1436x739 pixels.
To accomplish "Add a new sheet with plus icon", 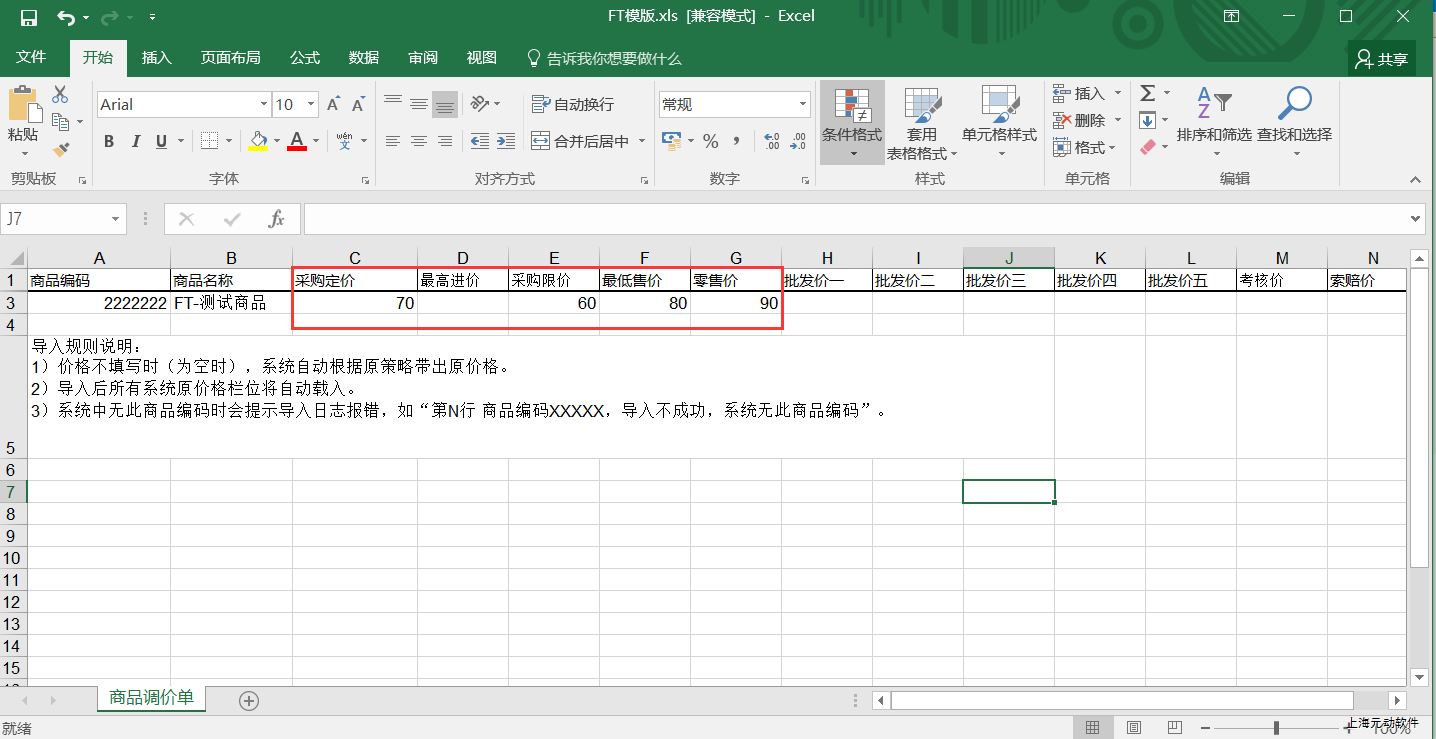I will coord(249,700).
